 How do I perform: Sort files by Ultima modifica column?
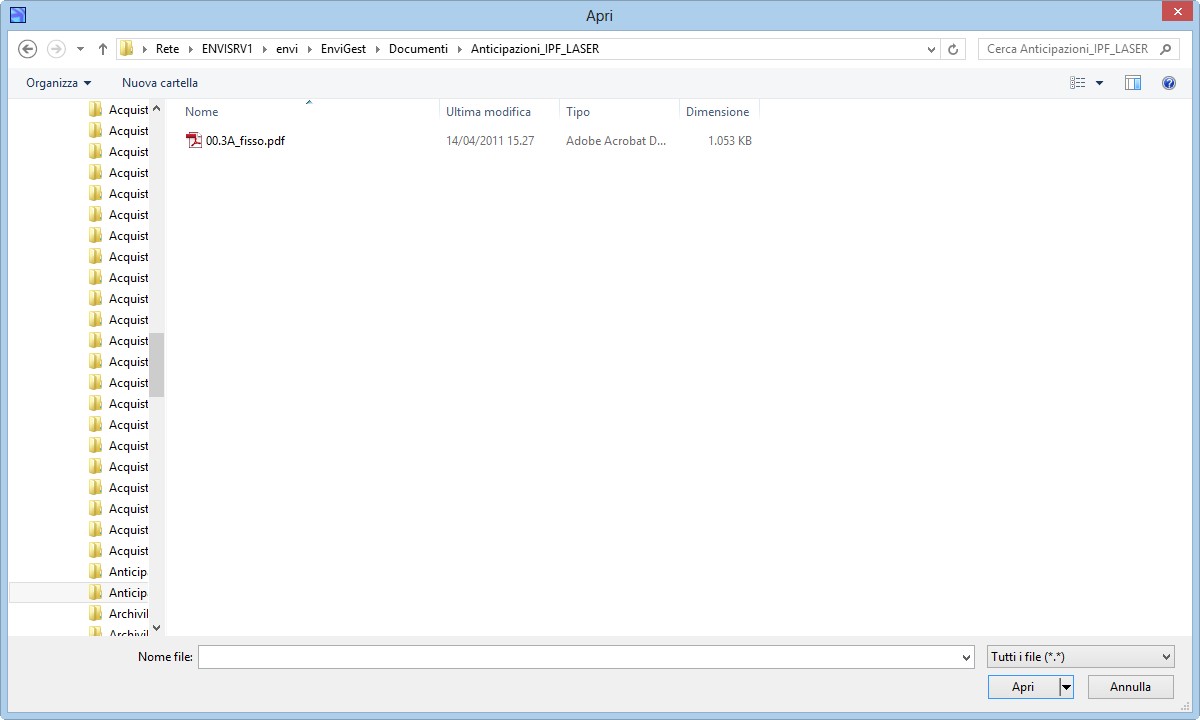(x=489, y=112)
